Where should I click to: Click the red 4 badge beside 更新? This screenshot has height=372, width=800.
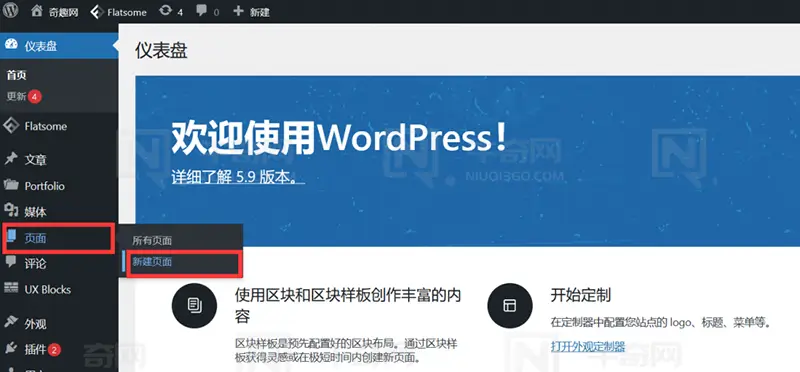coord(35,96)
